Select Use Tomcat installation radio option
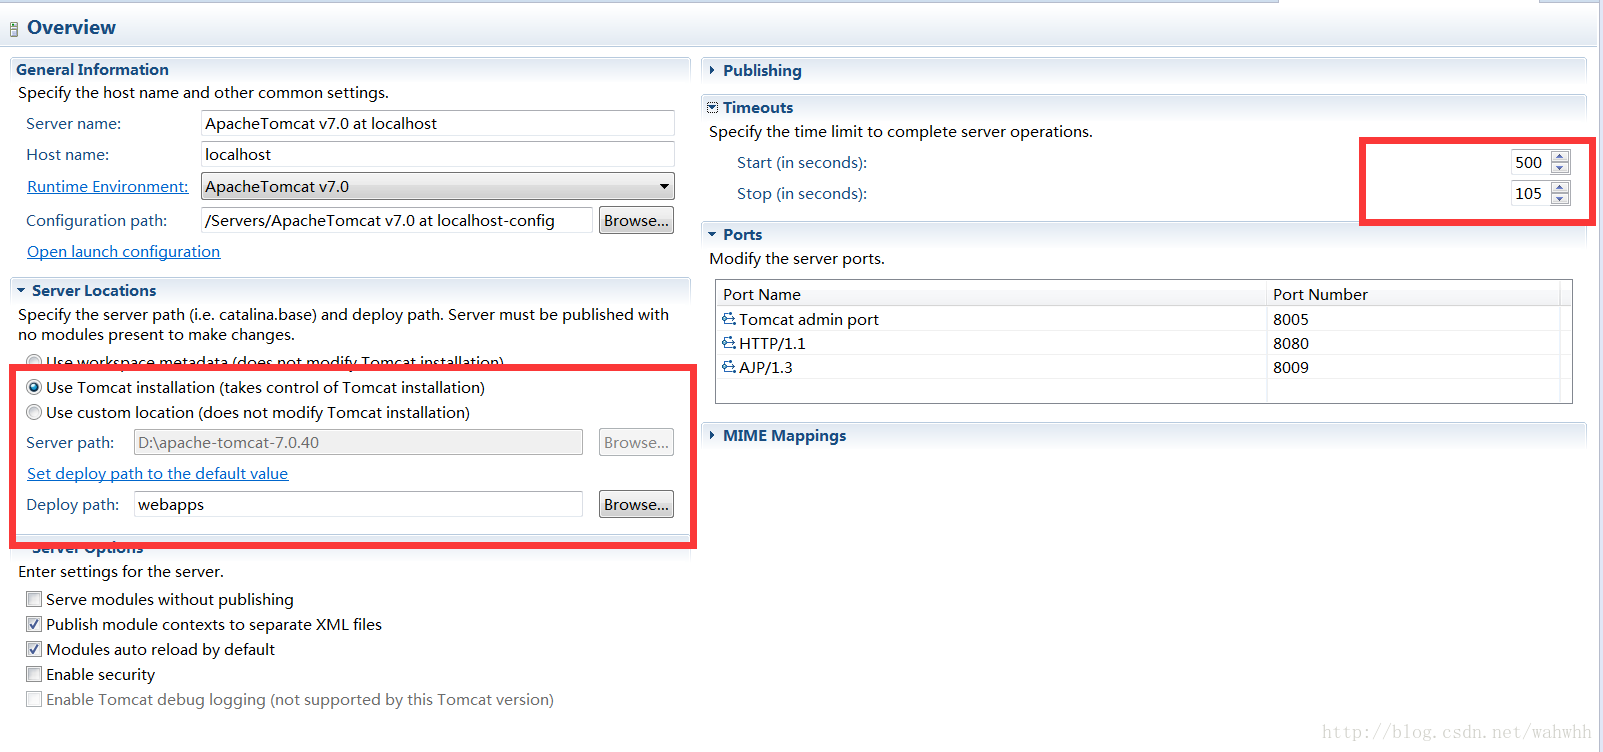Image resolution: width=1603 pixels, height=752 pixels. (x=35, y=387)
